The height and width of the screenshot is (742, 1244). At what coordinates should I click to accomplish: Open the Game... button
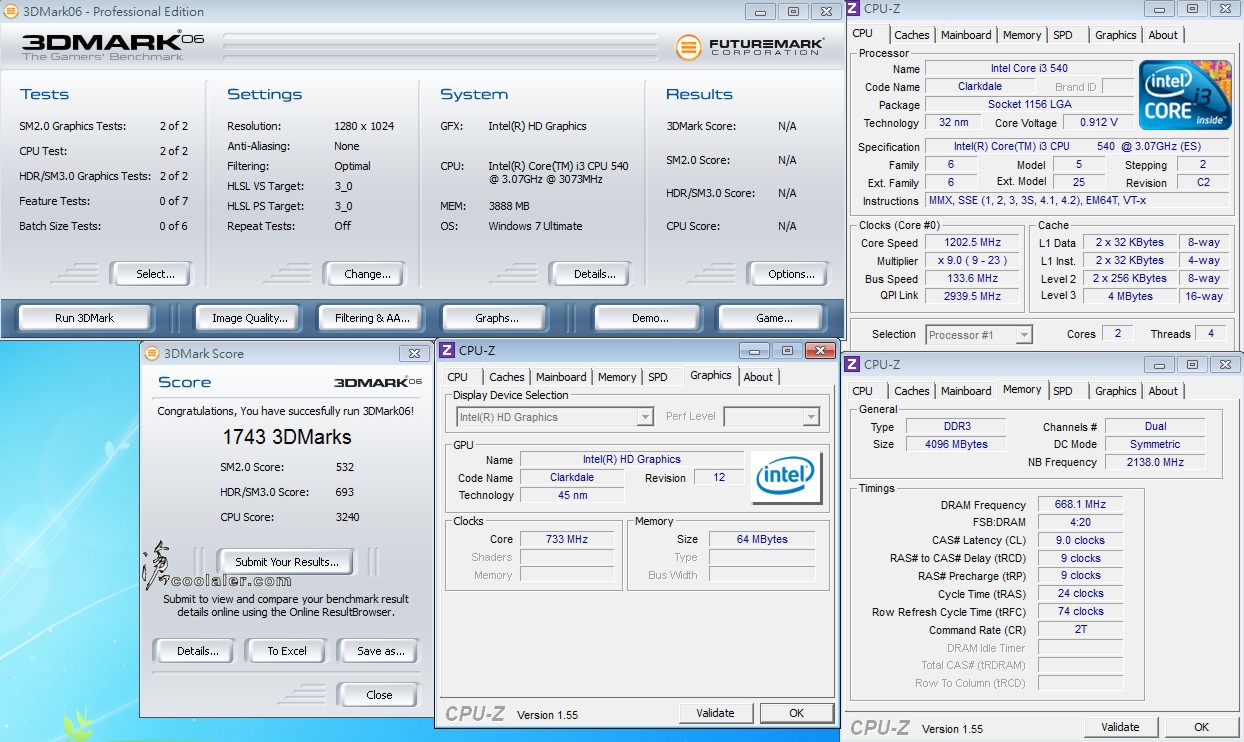(774, 318)
